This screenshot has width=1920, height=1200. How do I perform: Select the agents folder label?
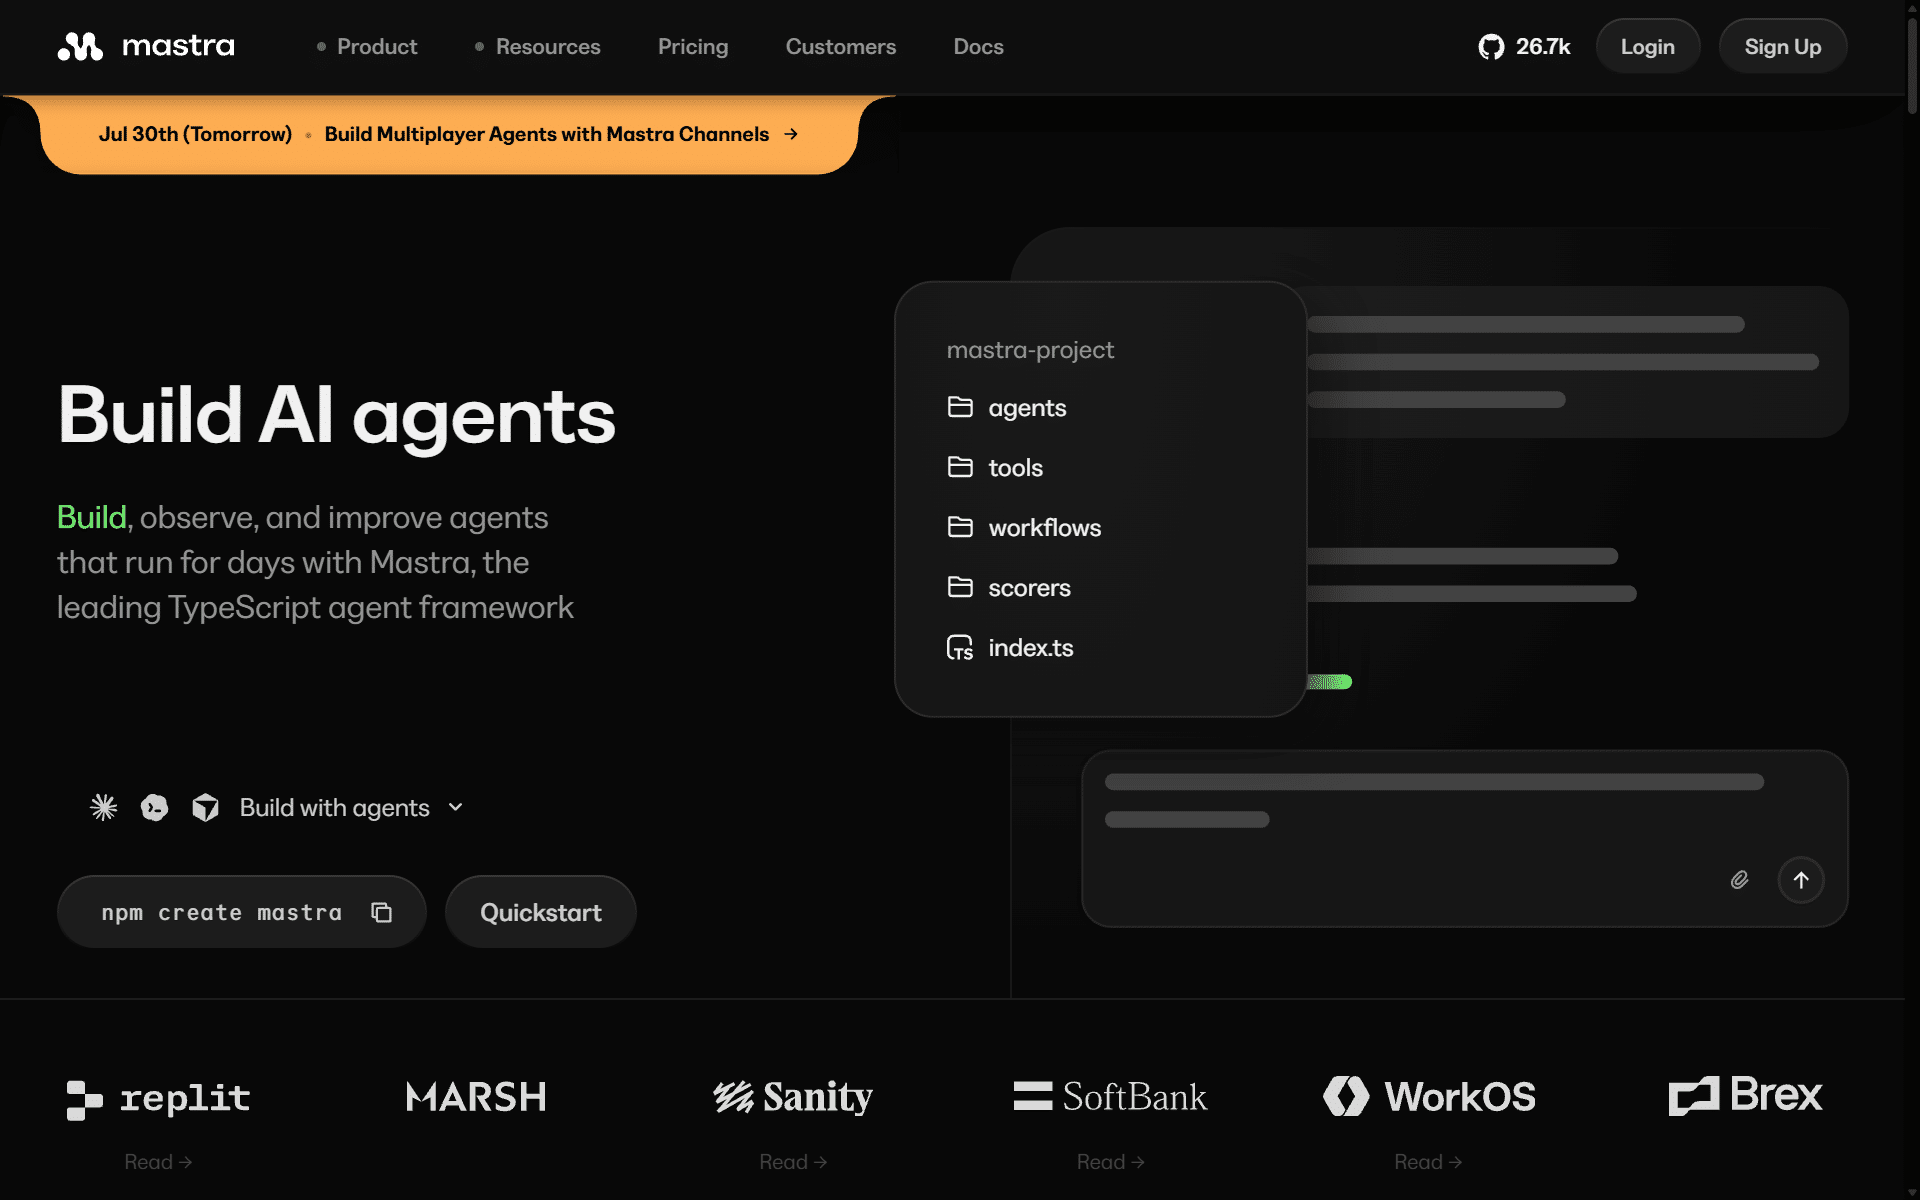point(1027,408)
